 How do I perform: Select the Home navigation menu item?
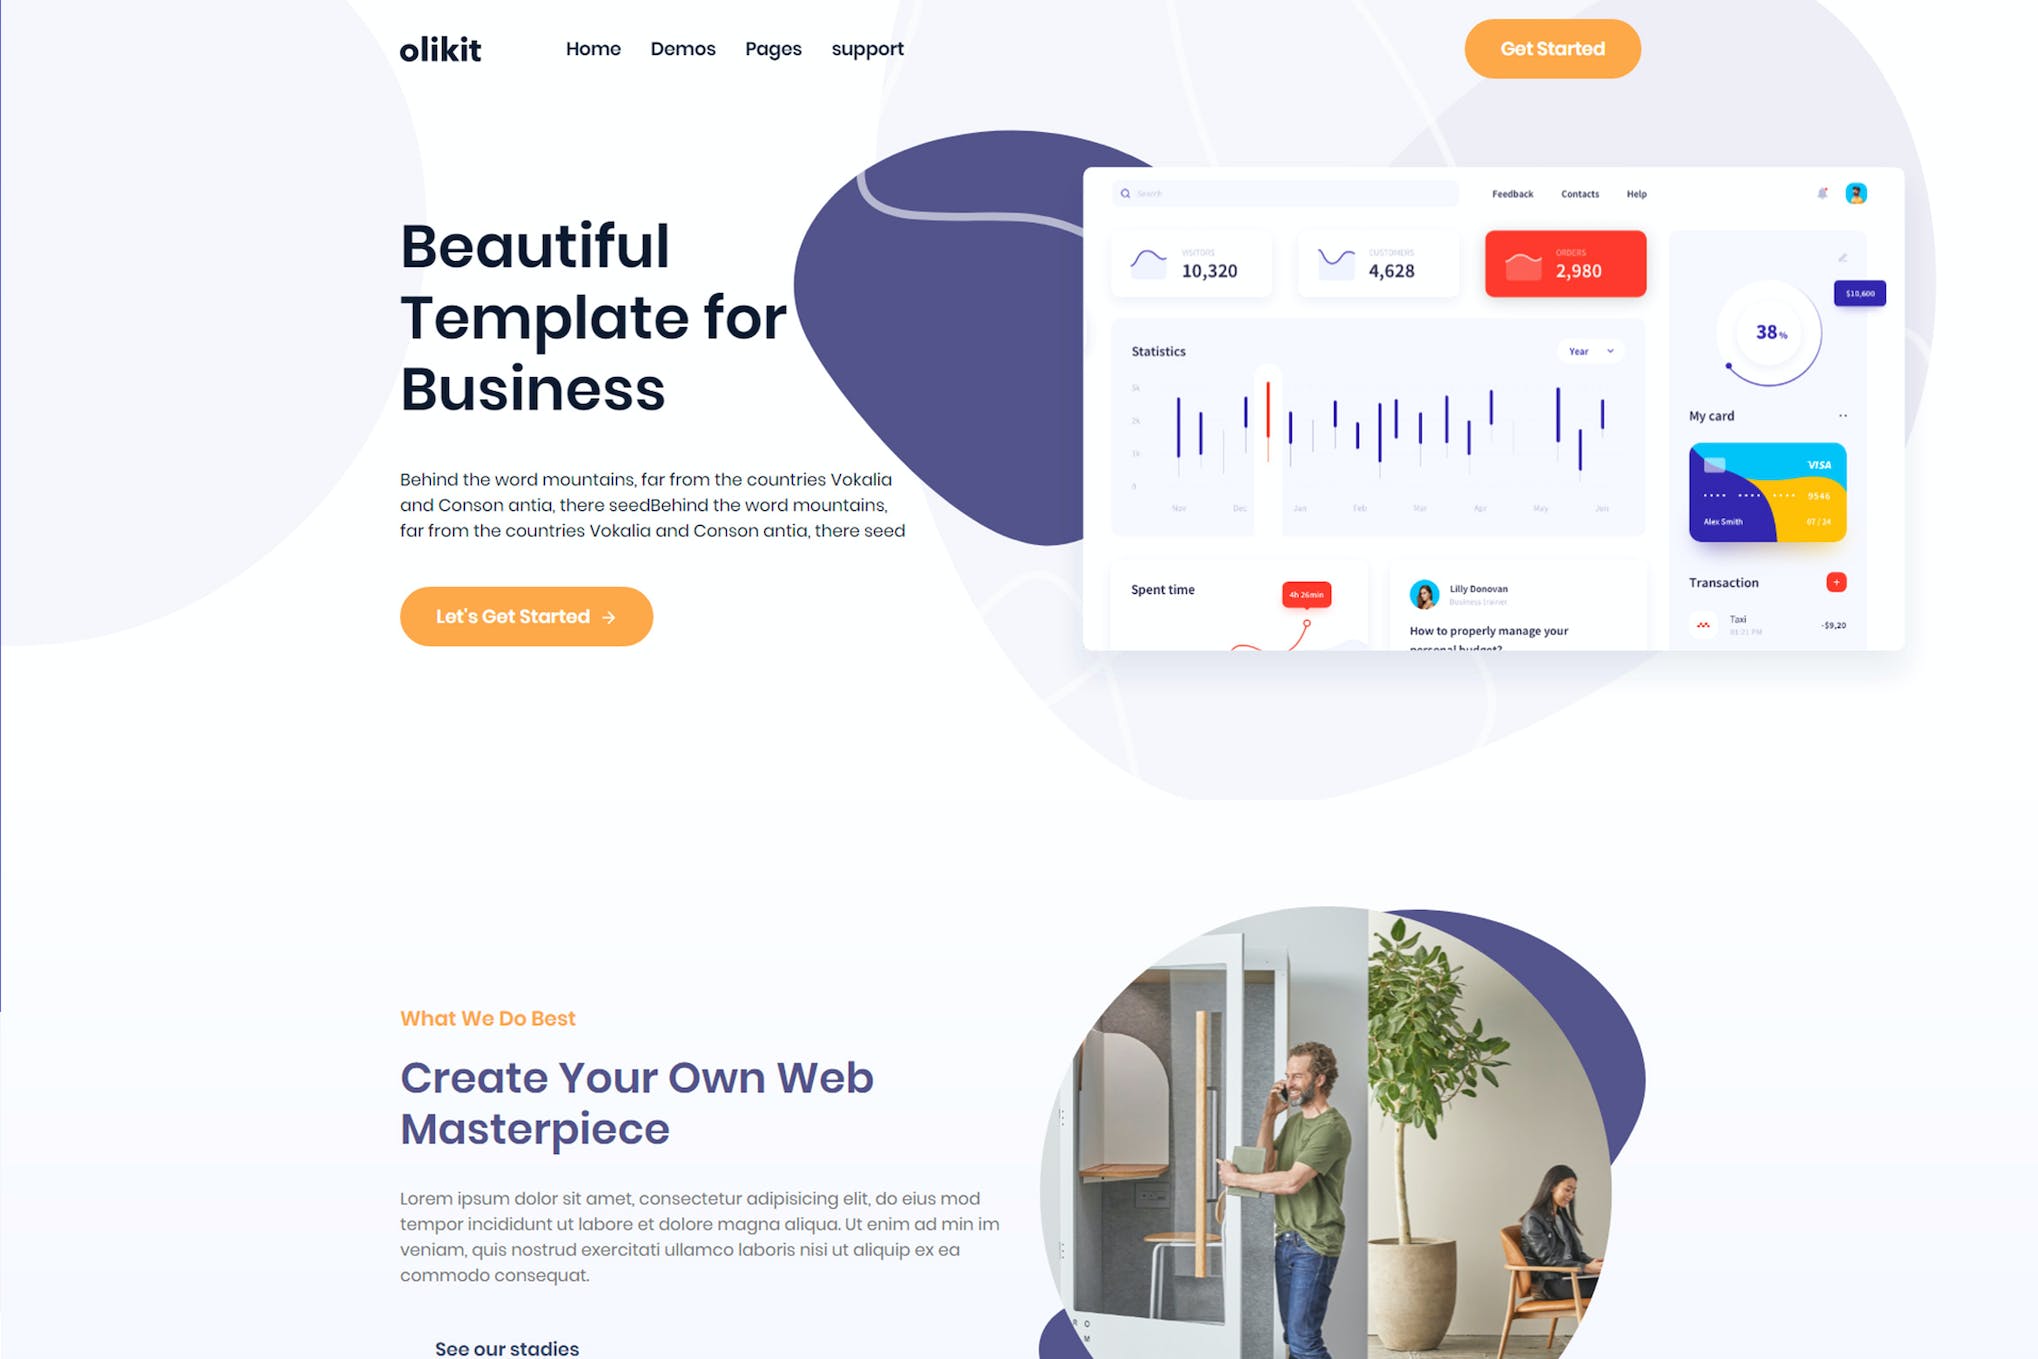593,49
